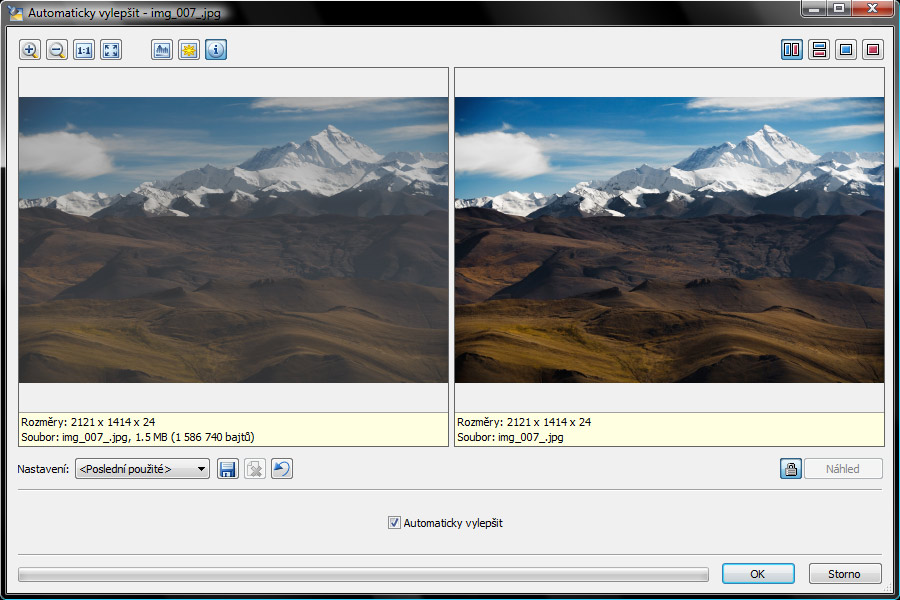Image resolution: width=900 pixels, height=600 pixels.
Task: Close the Automaticky vylepšit dialog window
Action: 872,8
